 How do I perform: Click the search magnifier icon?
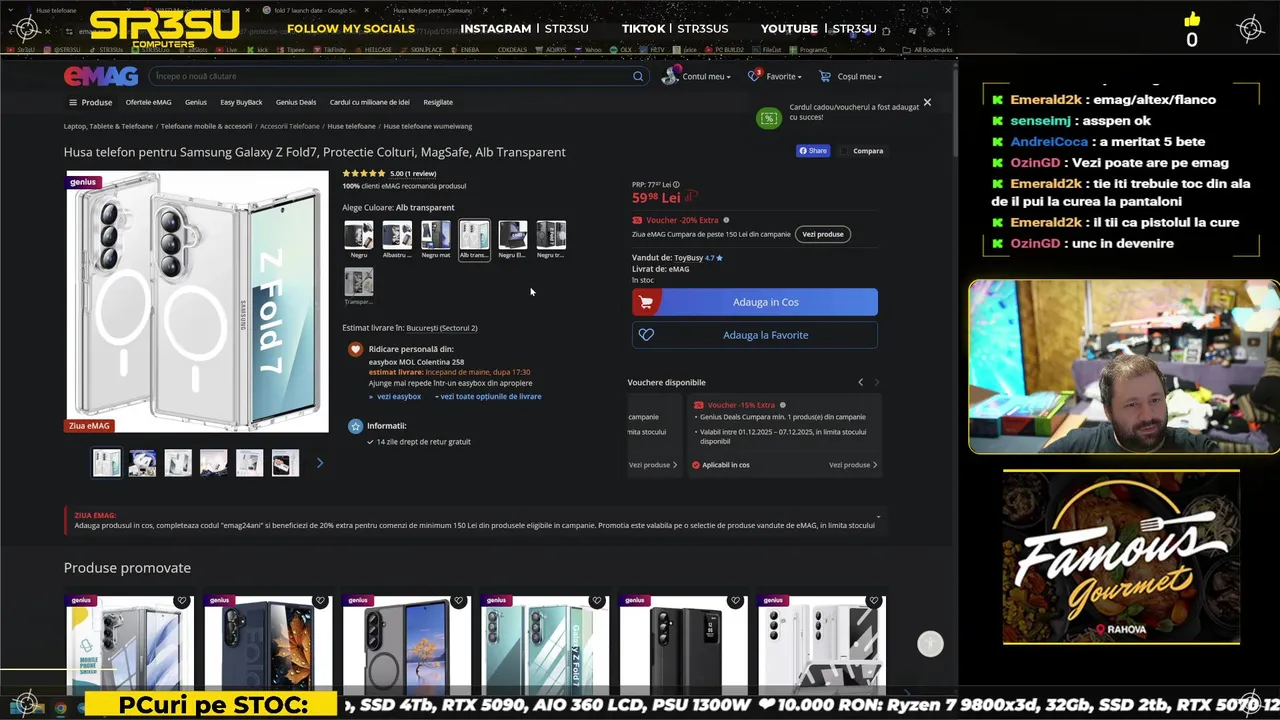(x=637, y=76)
